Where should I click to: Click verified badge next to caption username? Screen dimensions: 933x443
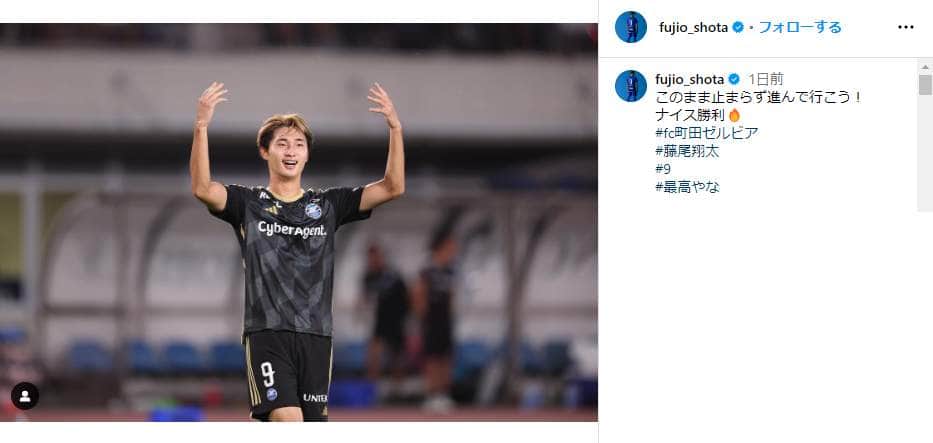(x=734, y=79)
